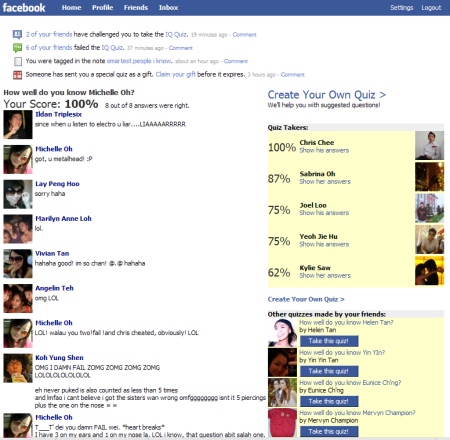
Task: Open Ildan Triplesix's profile name
Action: point(59,114)
